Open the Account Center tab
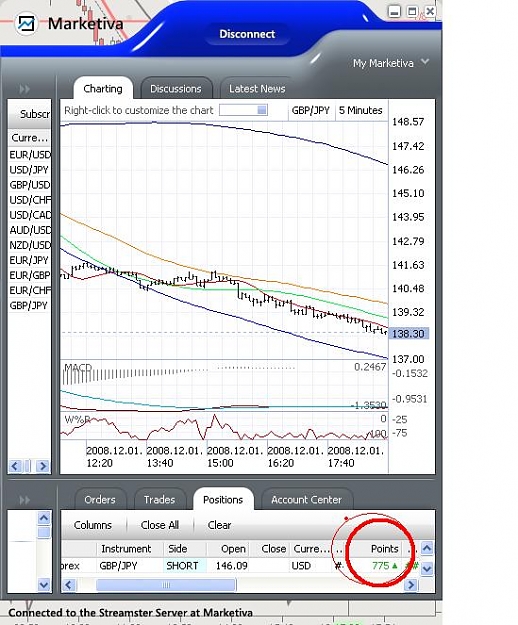The width and height of the screenshot is (518, 625). 306,499
